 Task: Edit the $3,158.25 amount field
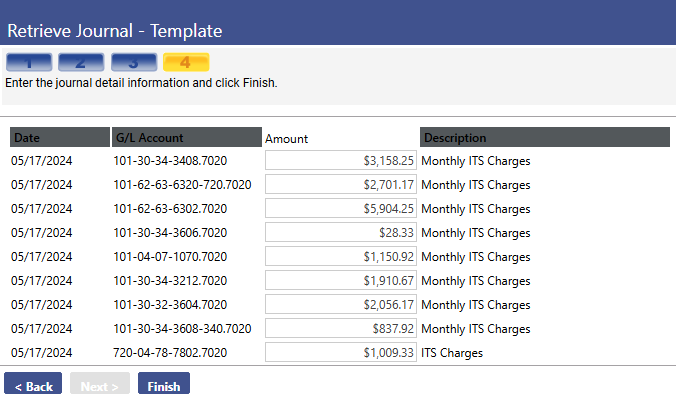pos(341,160)
